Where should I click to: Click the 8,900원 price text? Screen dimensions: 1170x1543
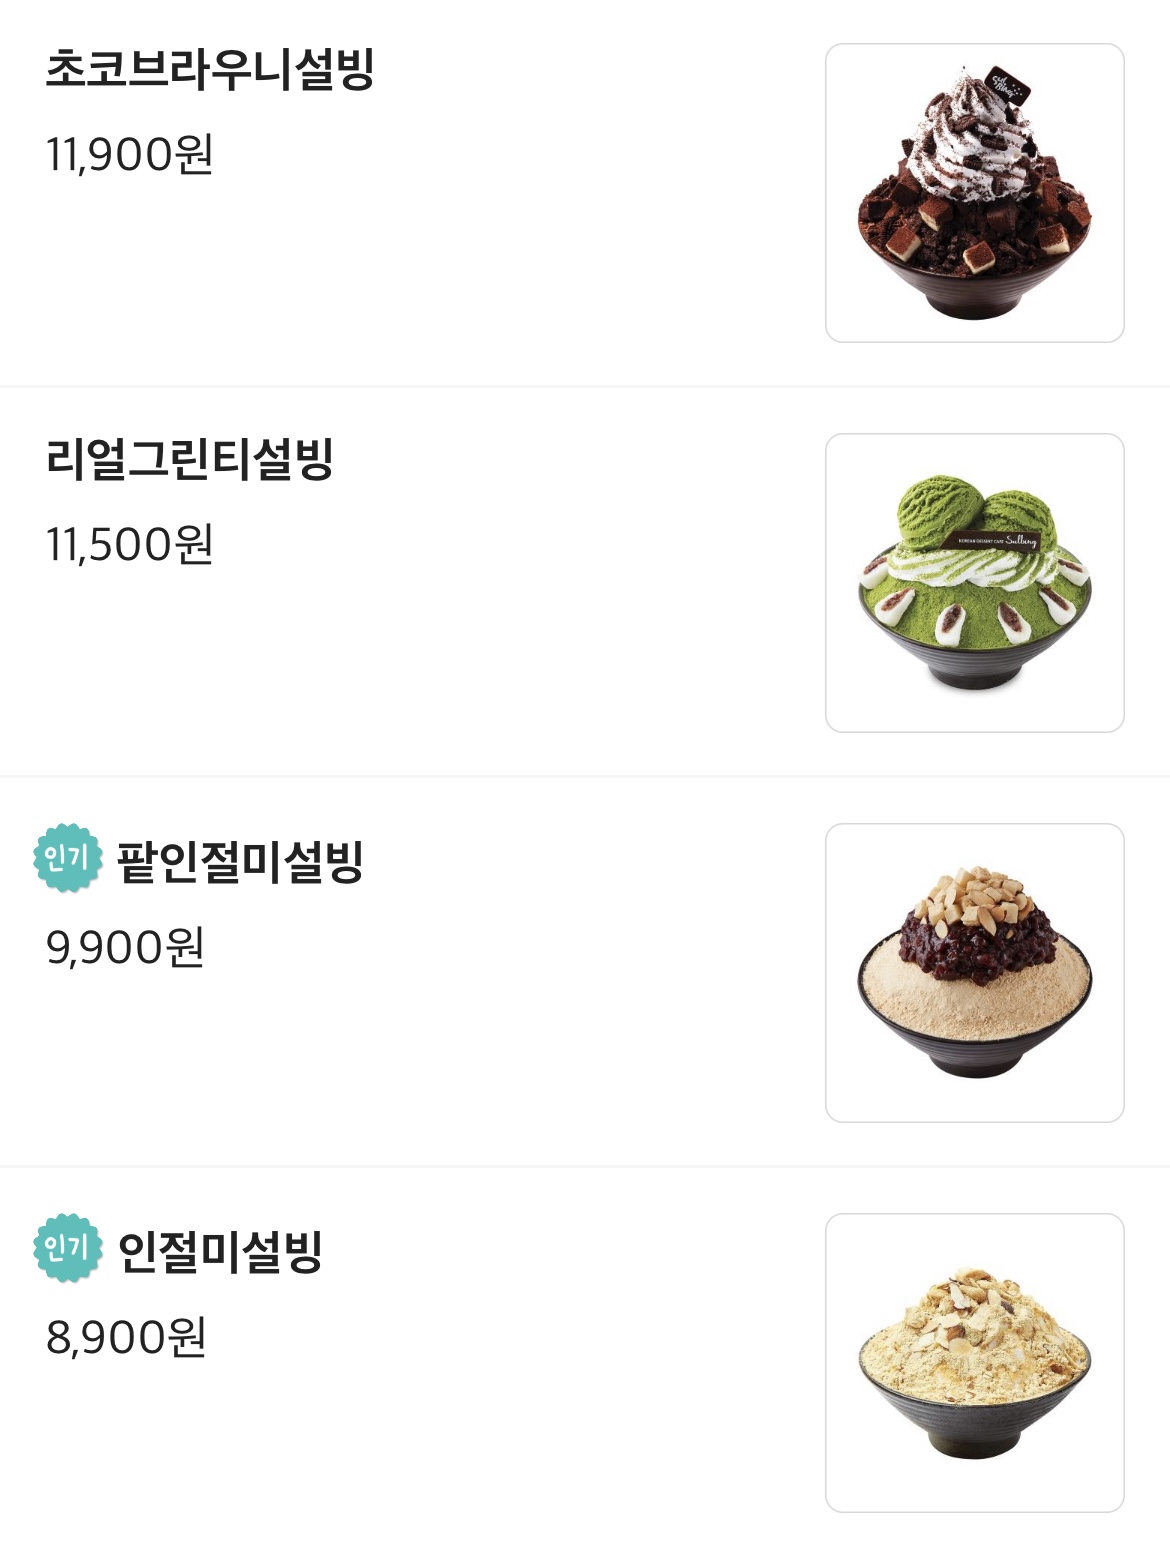126,1337
